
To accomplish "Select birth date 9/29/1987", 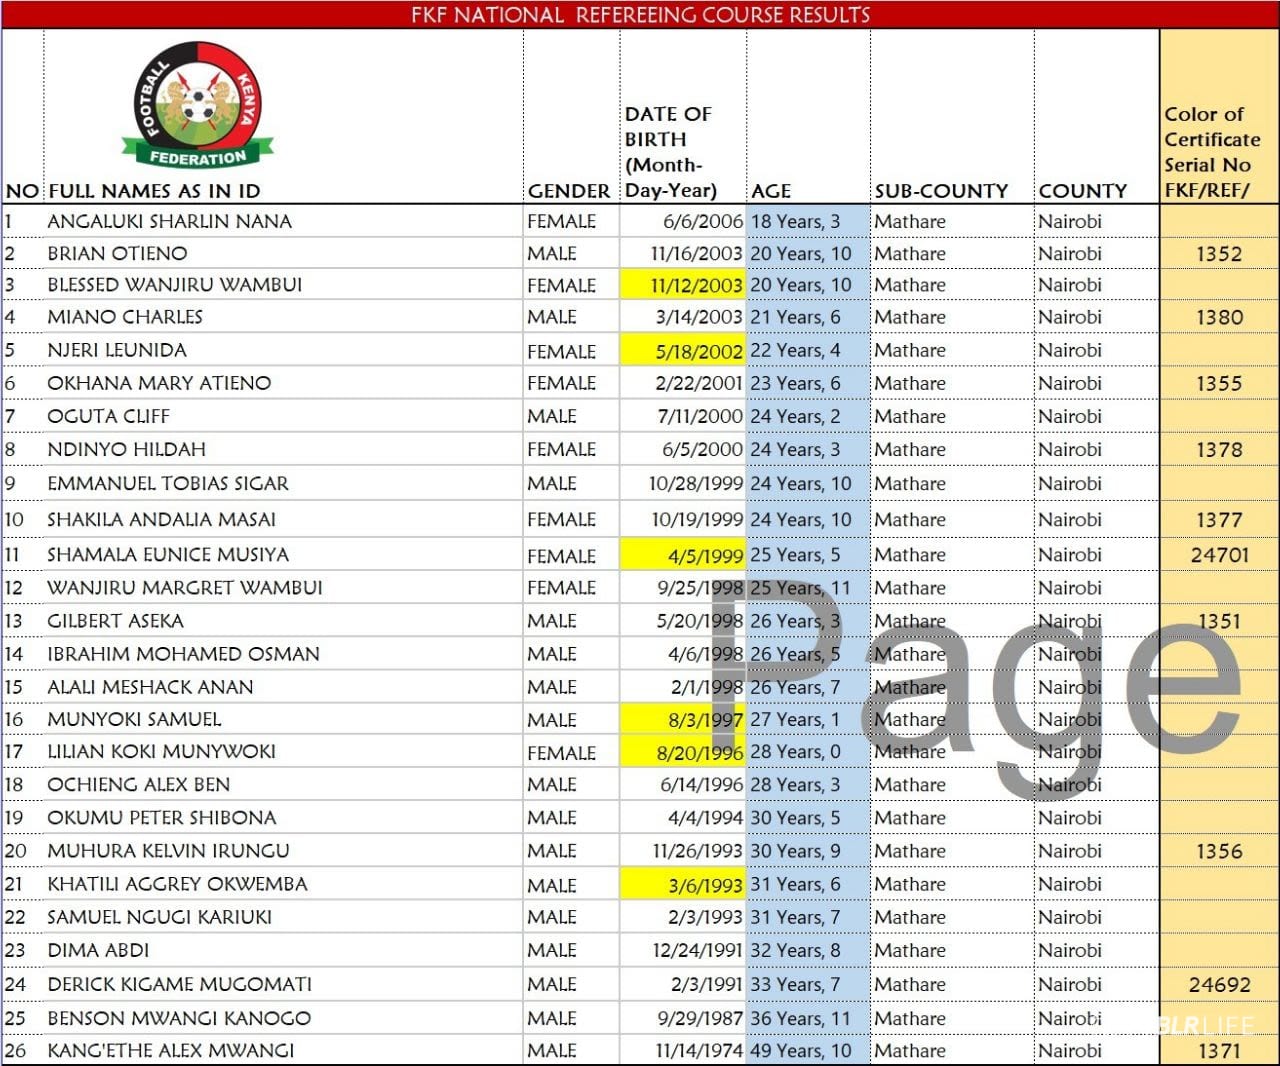I will (x=700, y=1018).
